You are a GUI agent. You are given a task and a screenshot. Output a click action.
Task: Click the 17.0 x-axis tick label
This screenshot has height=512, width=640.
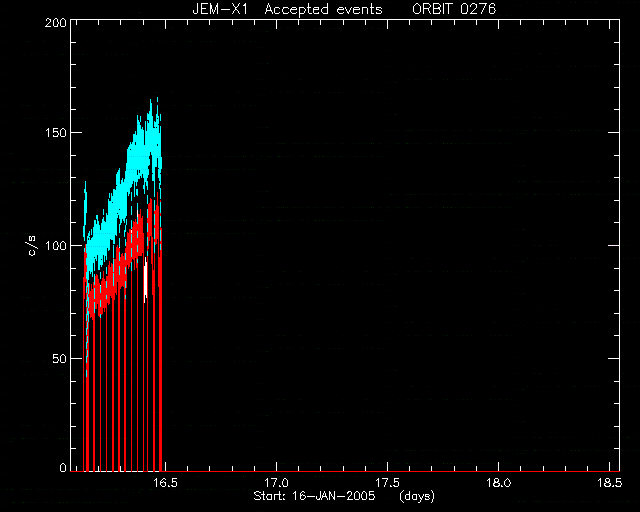point(277,483)
